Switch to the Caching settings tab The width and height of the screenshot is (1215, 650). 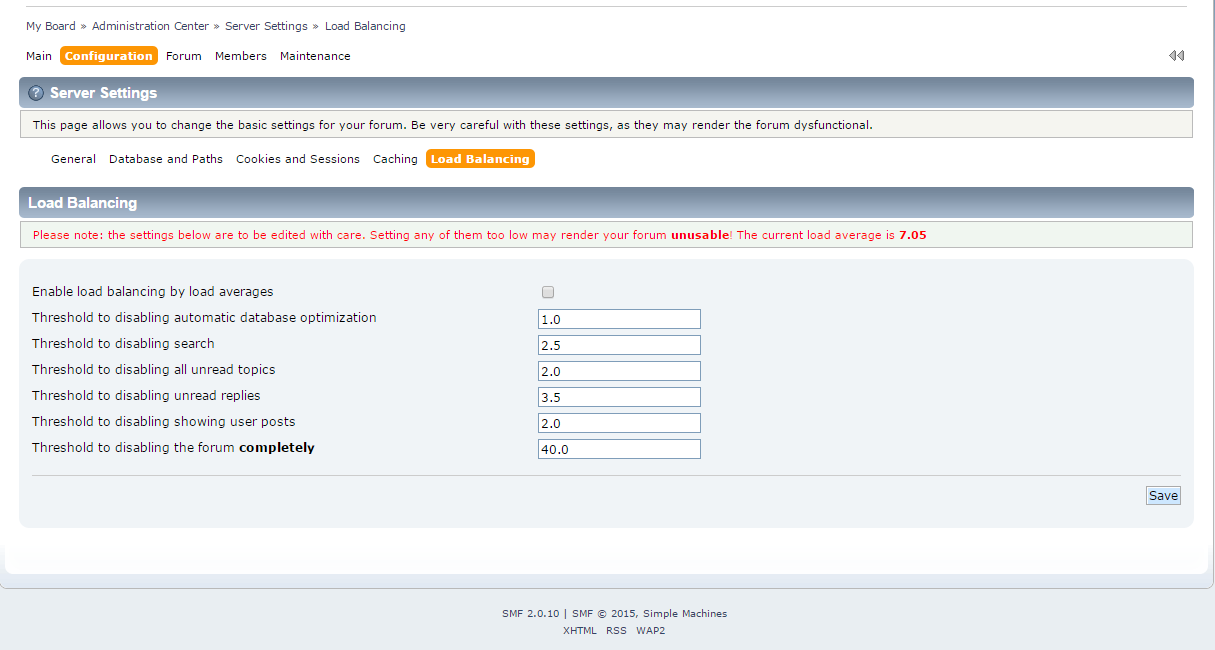click(395, 158)
